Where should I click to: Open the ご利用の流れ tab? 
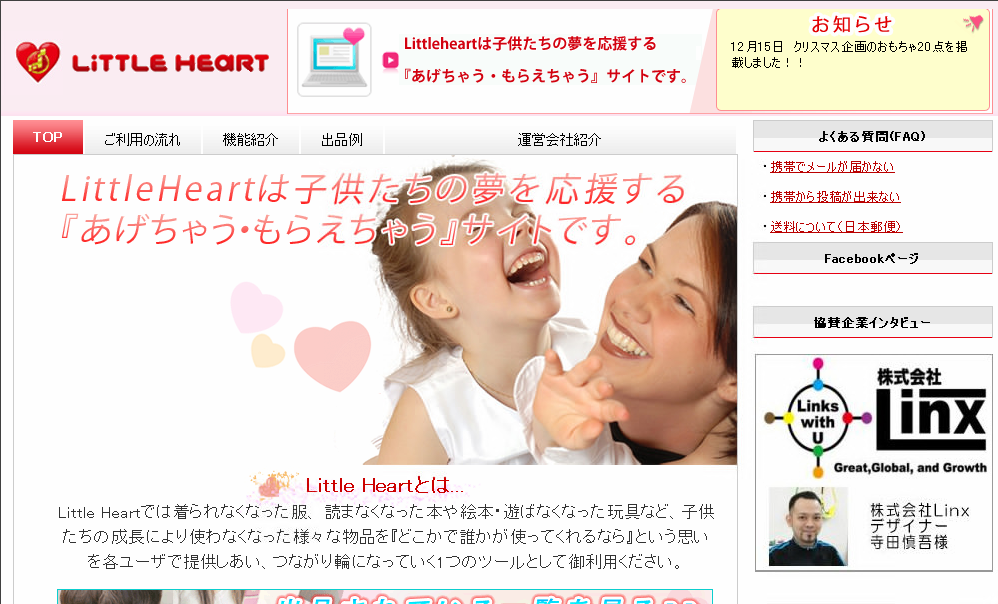click(142, 139)
